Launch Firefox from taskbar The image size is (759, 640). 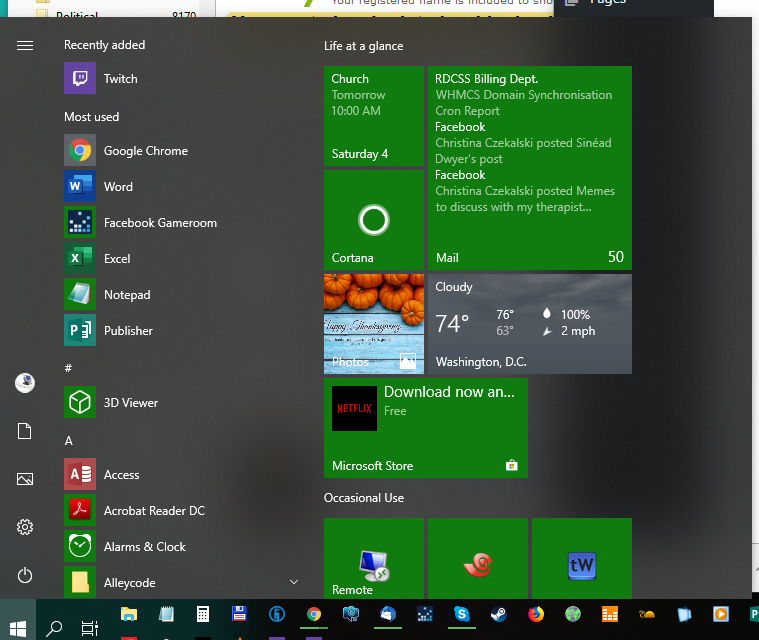(x=536, y=614)
